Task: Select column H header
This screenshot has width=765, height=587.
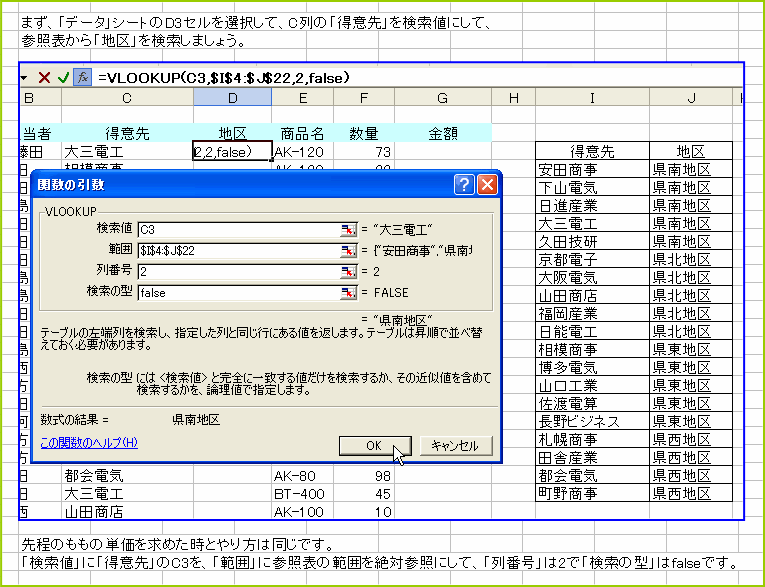Action: [x=513, y=98]
